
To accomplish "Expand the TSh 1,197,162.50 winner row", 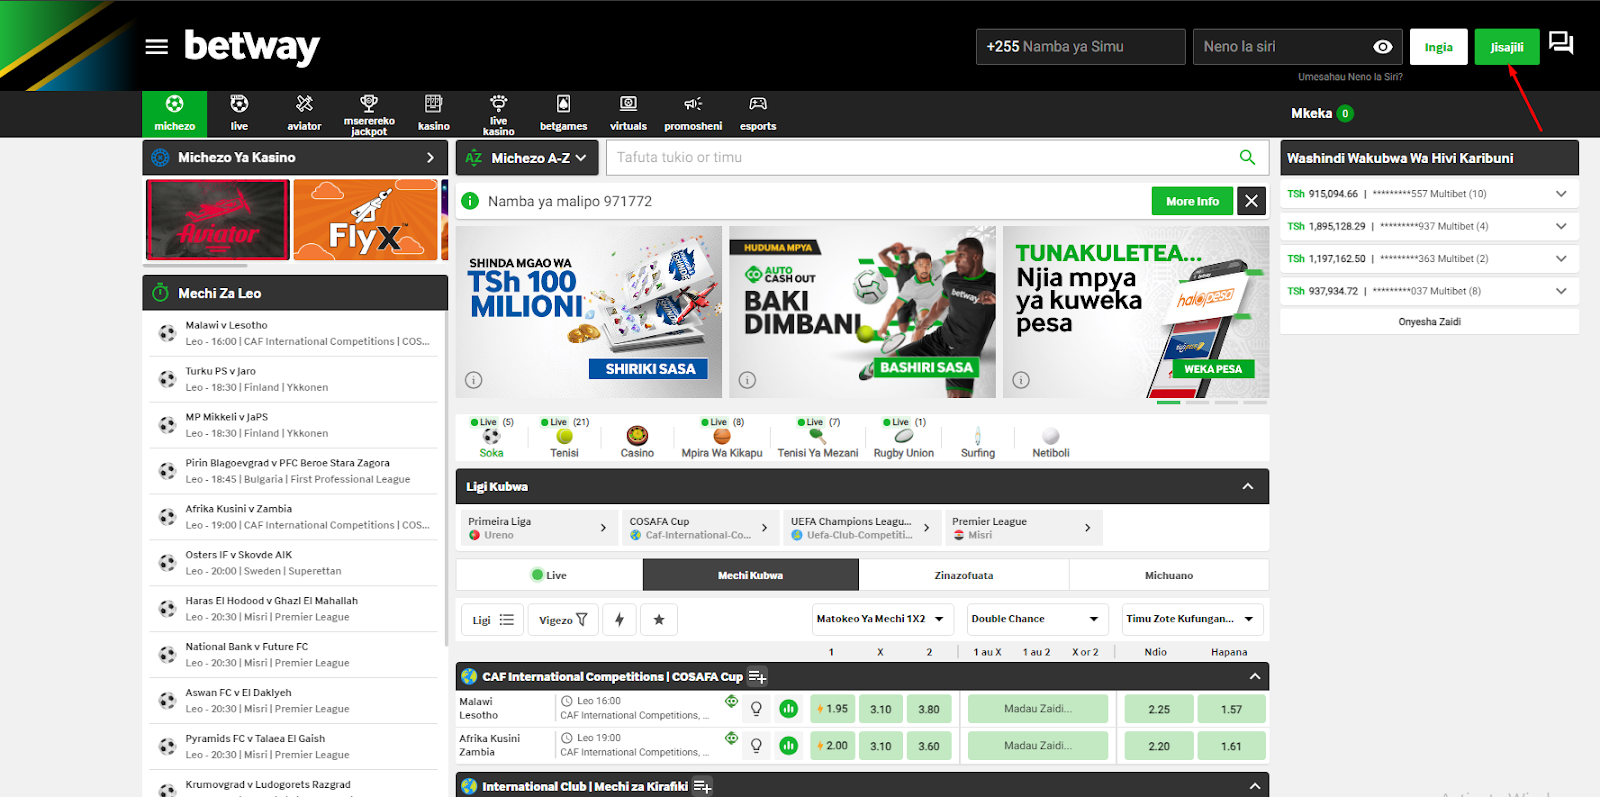I will pos(1561,259).
